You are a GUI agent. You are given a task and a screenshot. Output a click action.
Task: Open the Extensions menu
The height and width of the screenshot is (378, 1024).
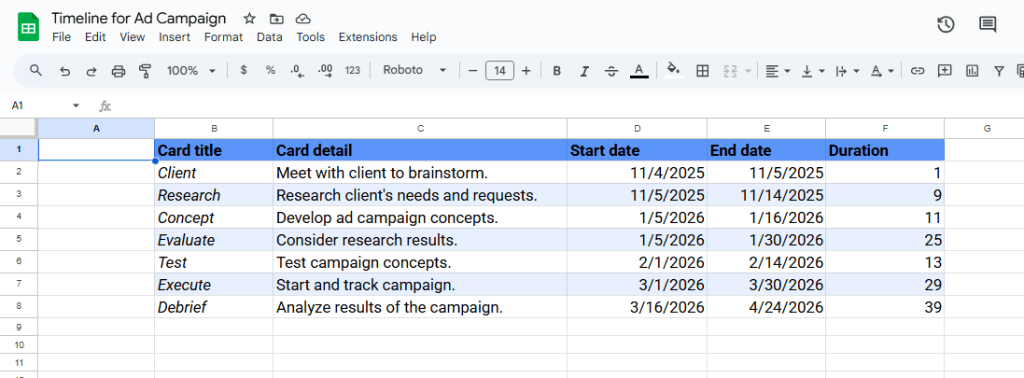[x=368, y=37]
